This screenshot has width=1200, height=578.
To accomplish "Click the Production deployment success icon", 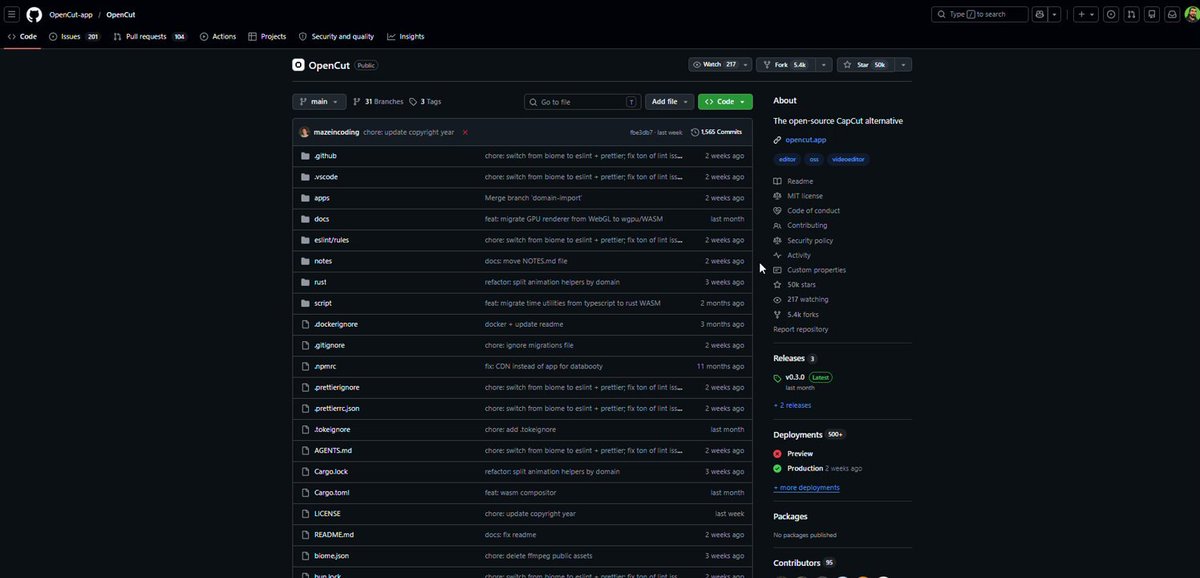I will click(x=778, y=468).
